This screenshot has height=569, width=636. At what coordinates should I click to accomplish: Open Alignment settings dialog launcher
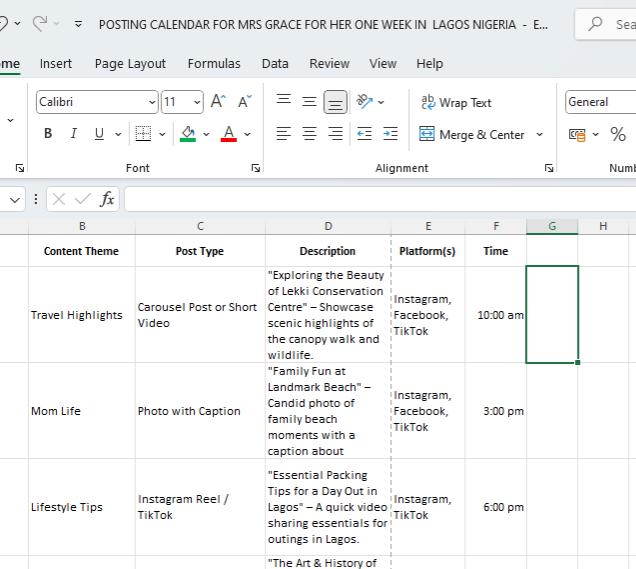pos(549,168)
